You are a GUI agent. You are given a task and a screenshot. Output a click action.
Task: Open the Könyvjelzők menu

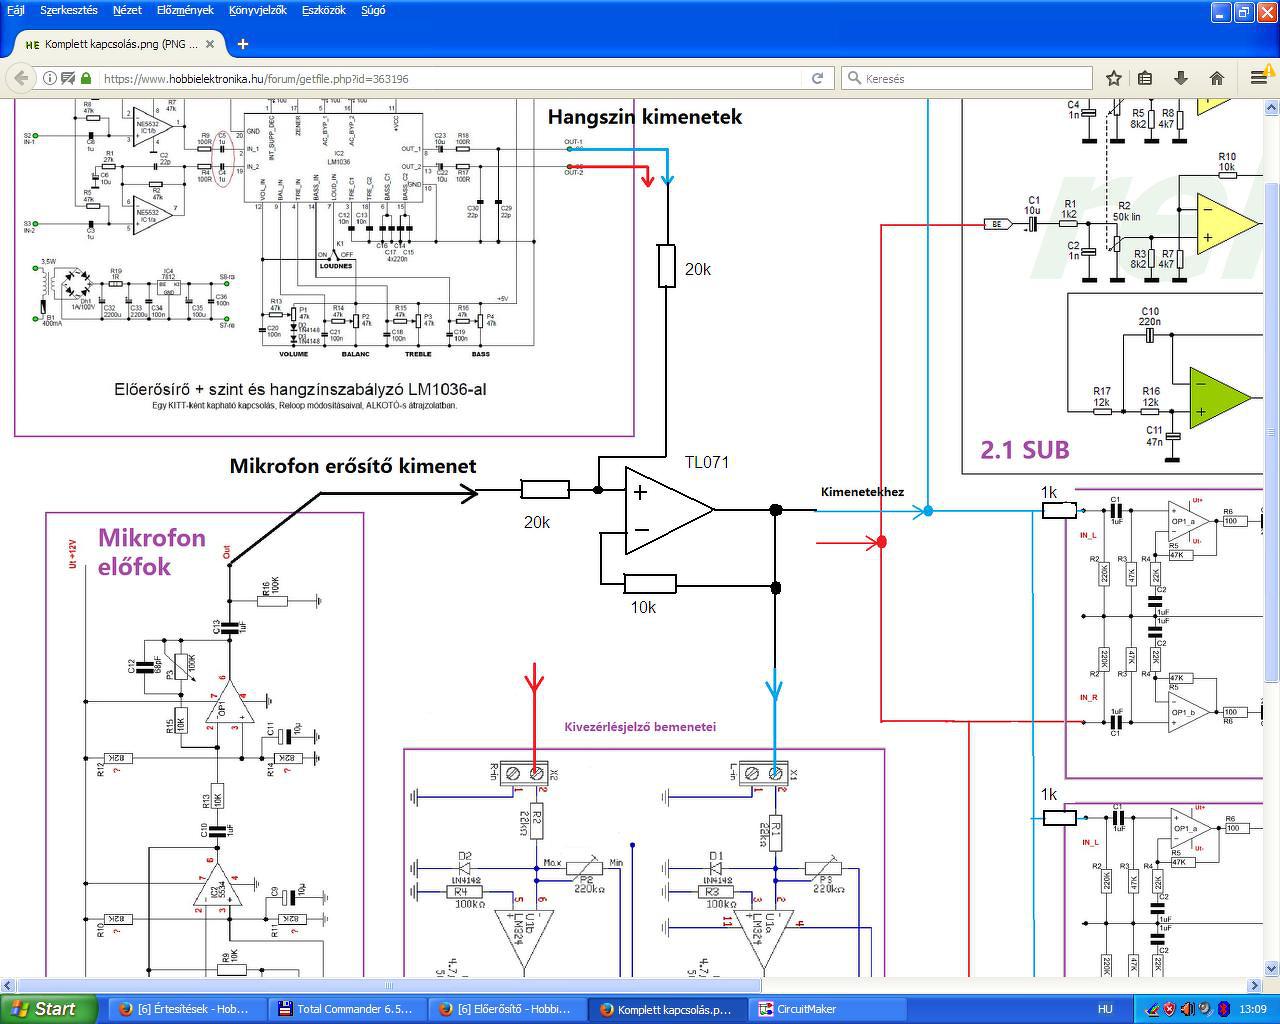258,10
